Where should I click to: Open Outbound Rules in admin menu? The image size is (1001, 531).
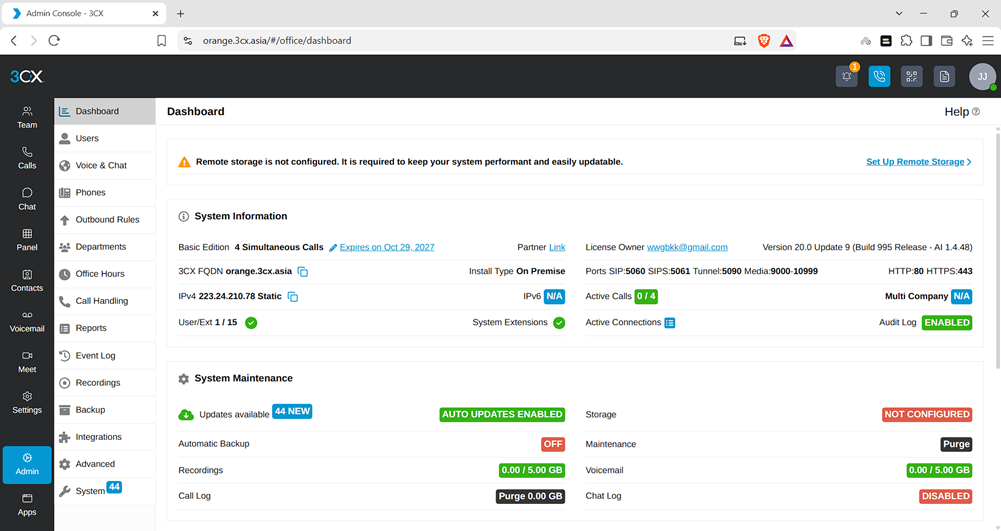click(105, 220)
